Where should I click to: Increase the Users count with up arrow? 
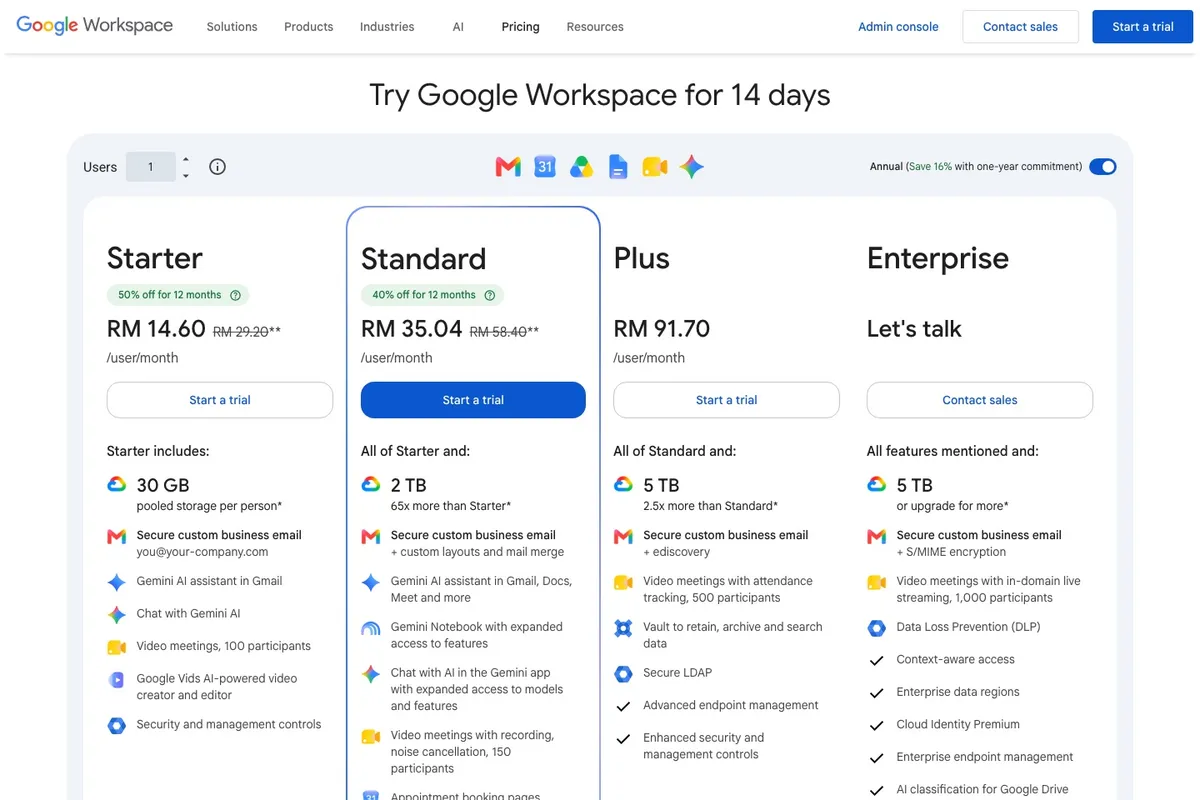coord(186,158)
